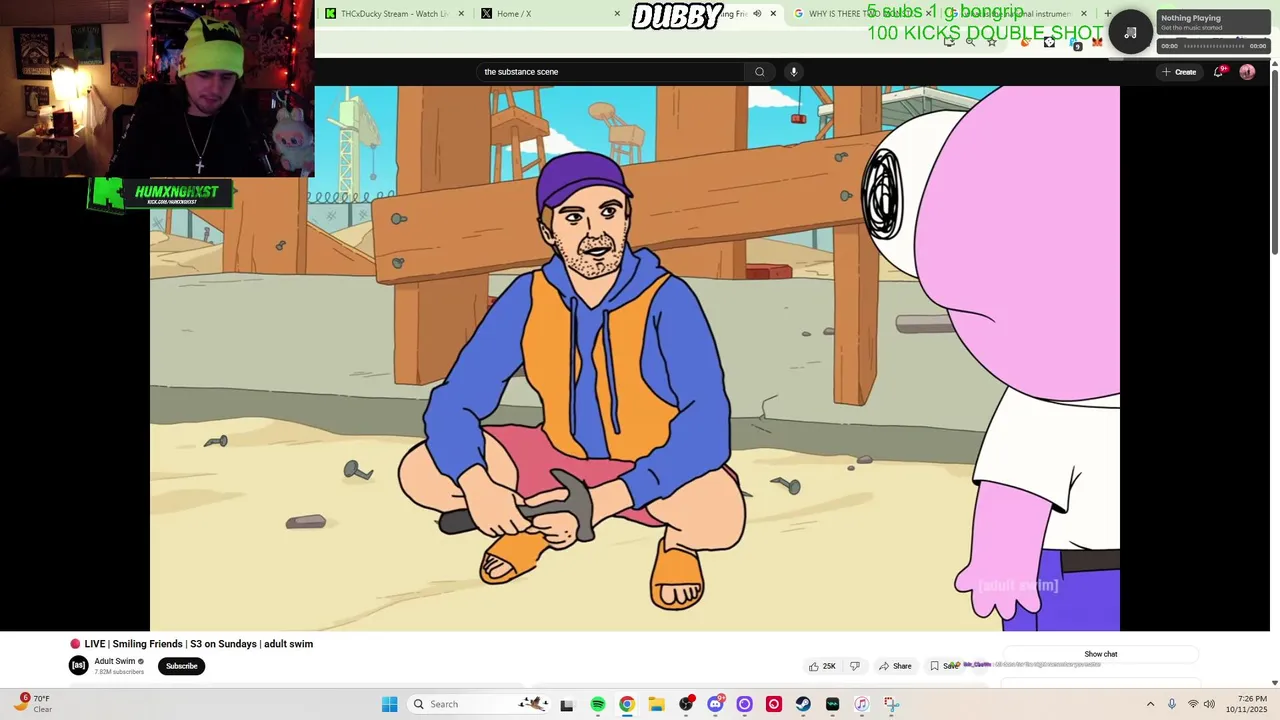The image size is (1280, 720).
Task: Click the system tray microphone icon
Action: pos(1172,704)
